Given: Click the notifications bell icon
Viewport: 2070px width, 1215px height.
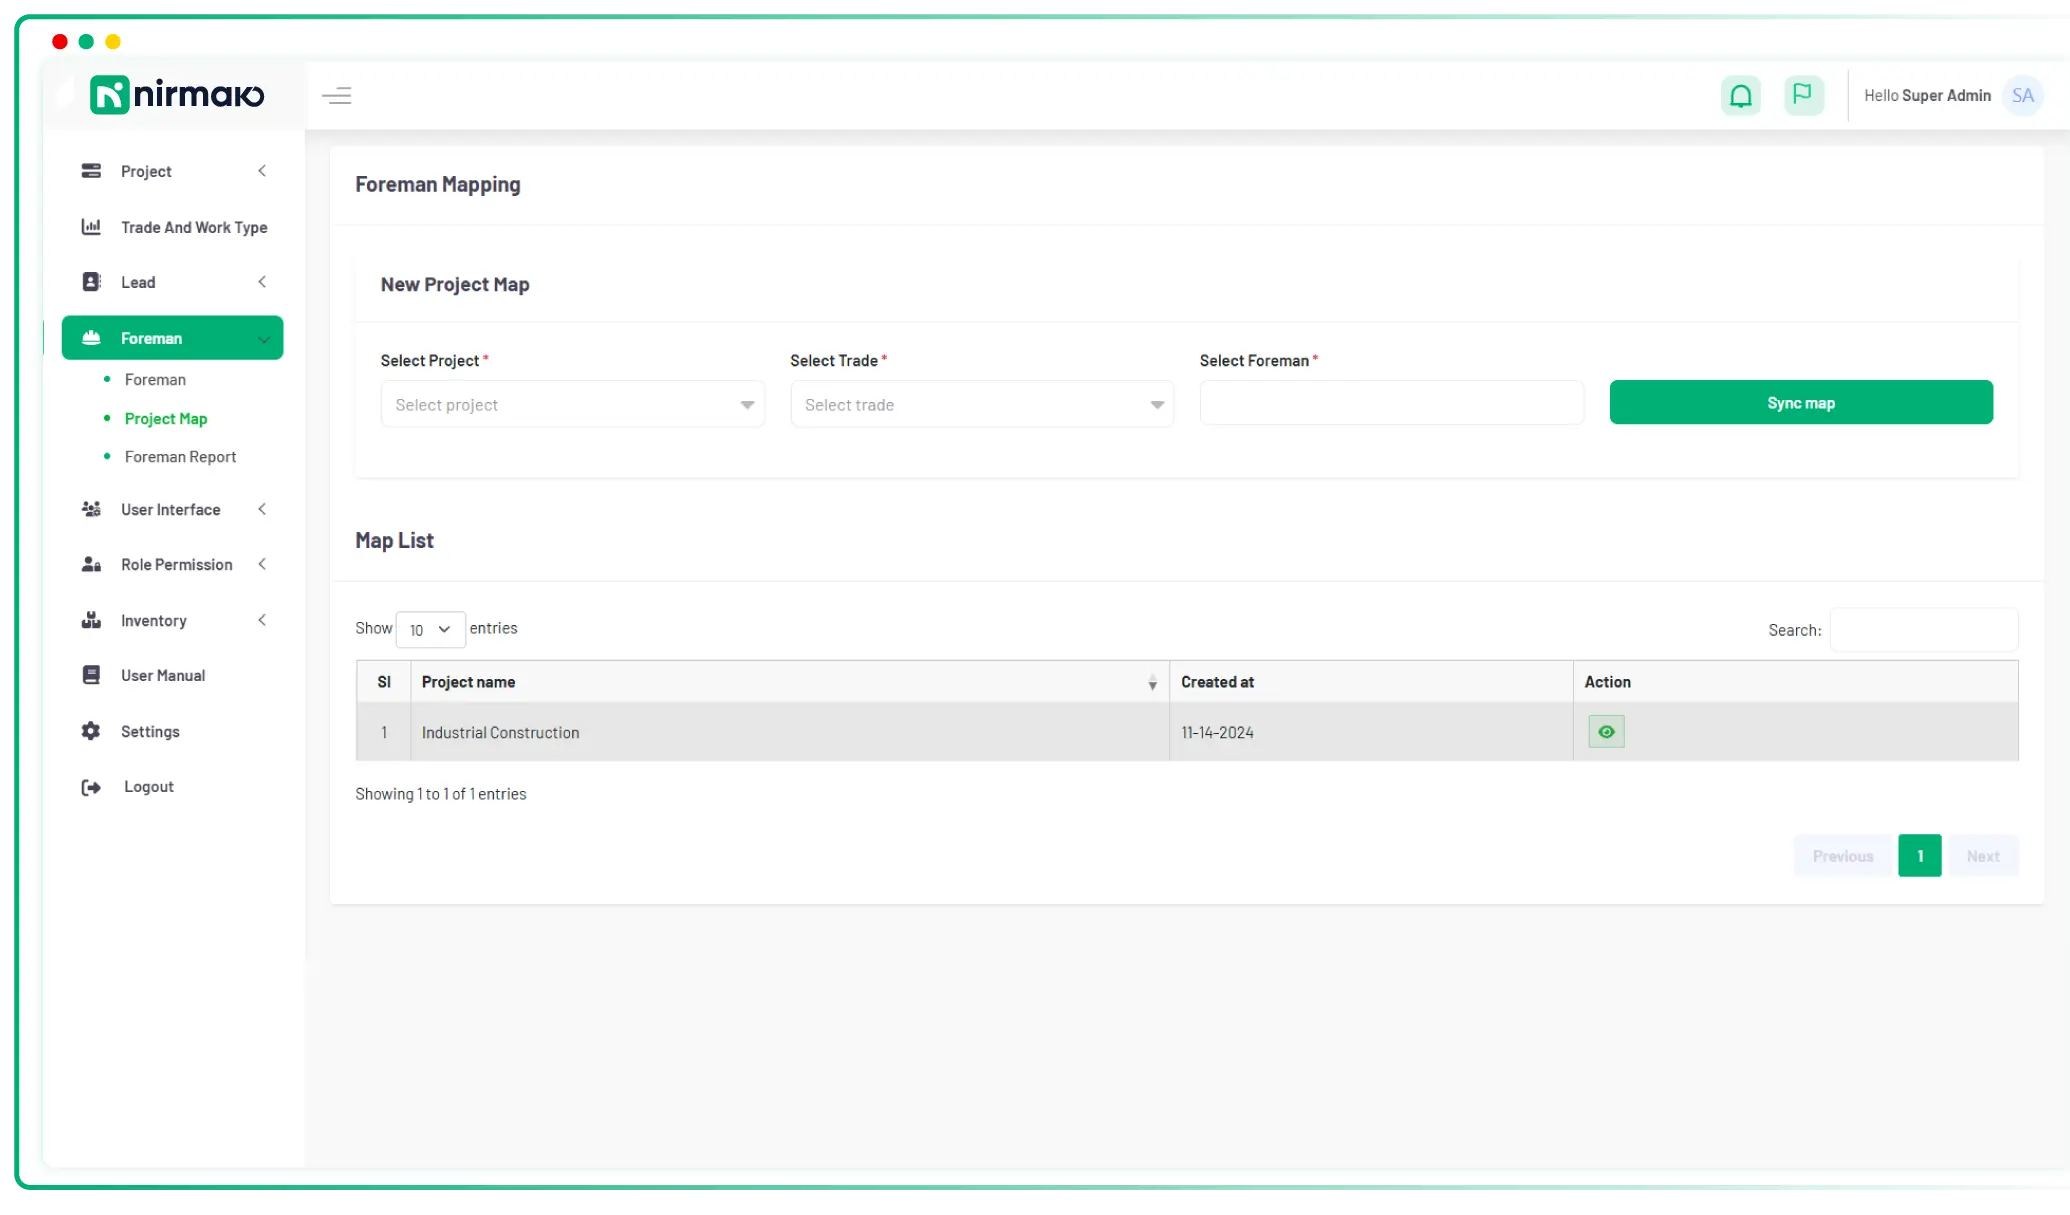Looking at the screenshot, I should (x=1741, y=95).
